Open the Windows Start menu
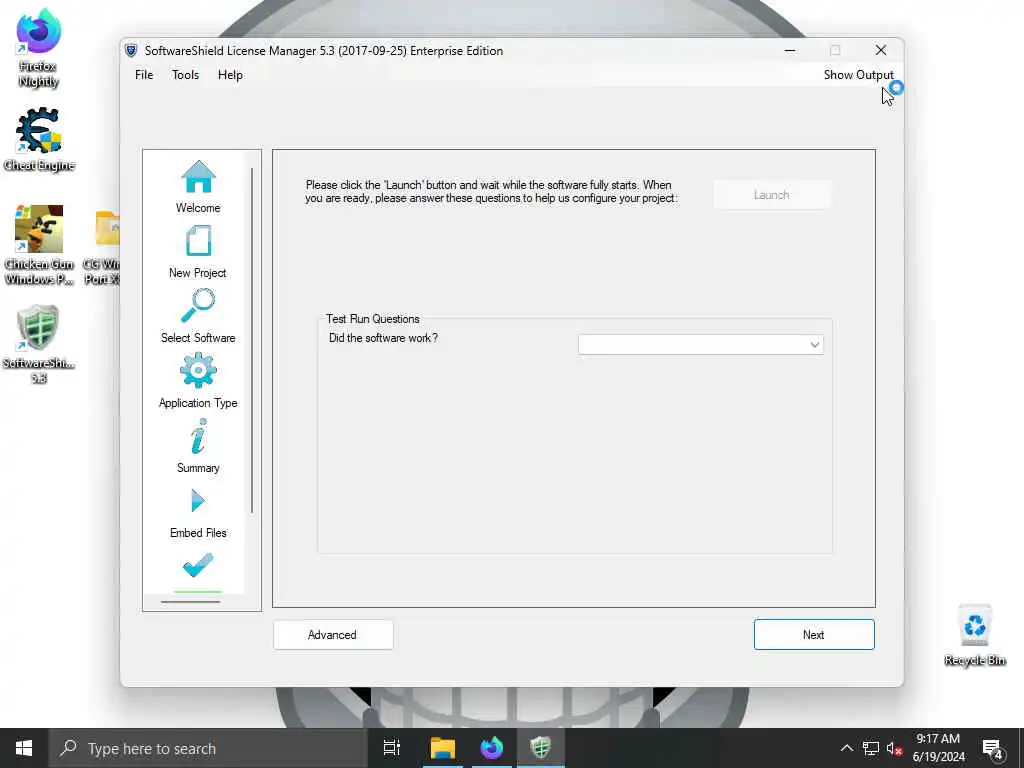The width and height of the screenshot is (1024, 768). 24,748
